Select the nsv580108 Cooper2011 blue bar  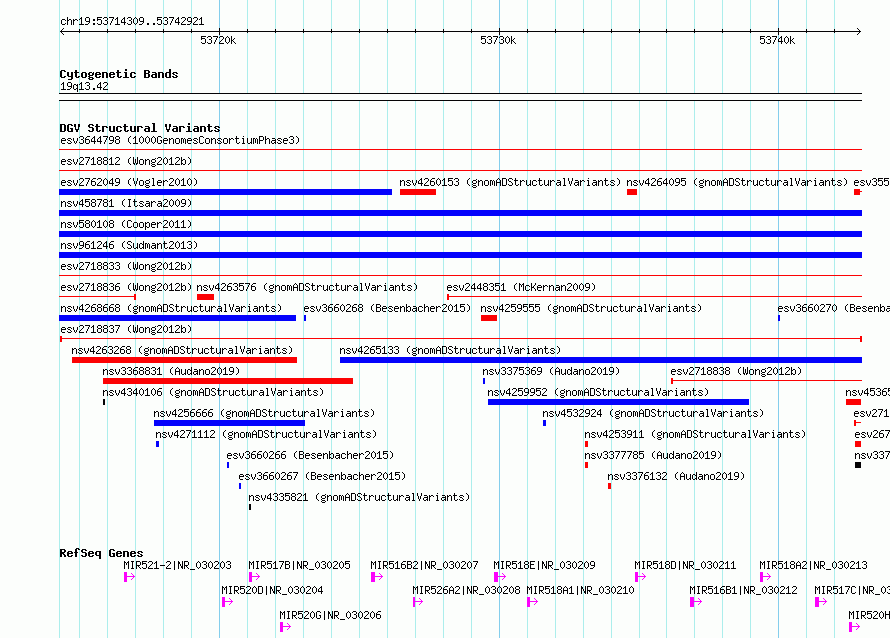pyautogui.click(x=460, y=234)
